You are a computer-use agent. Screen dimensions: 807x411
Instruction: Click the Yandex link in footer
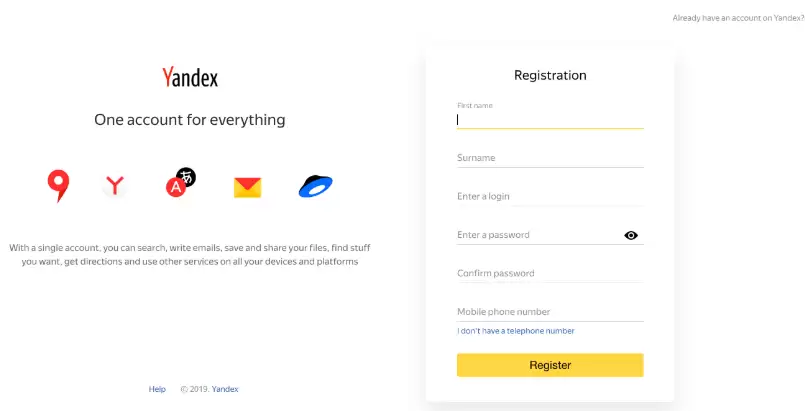[225, 389]
